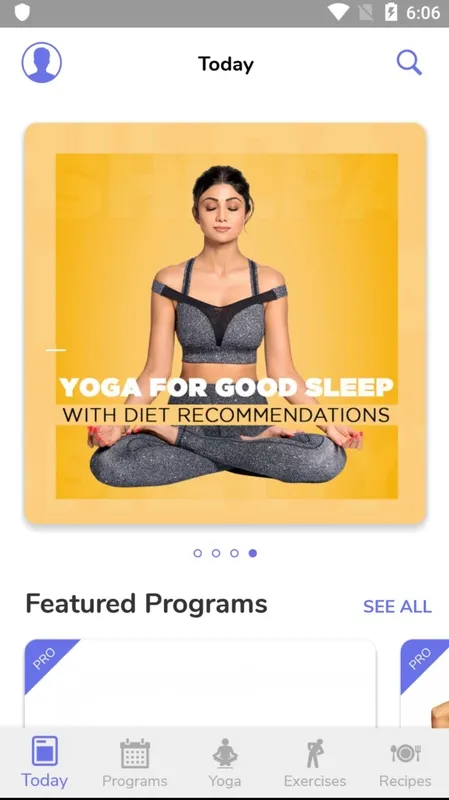Select the fourth filled carousel dot
This screenshot has height=800, width=449.
[x=253, y=553]
